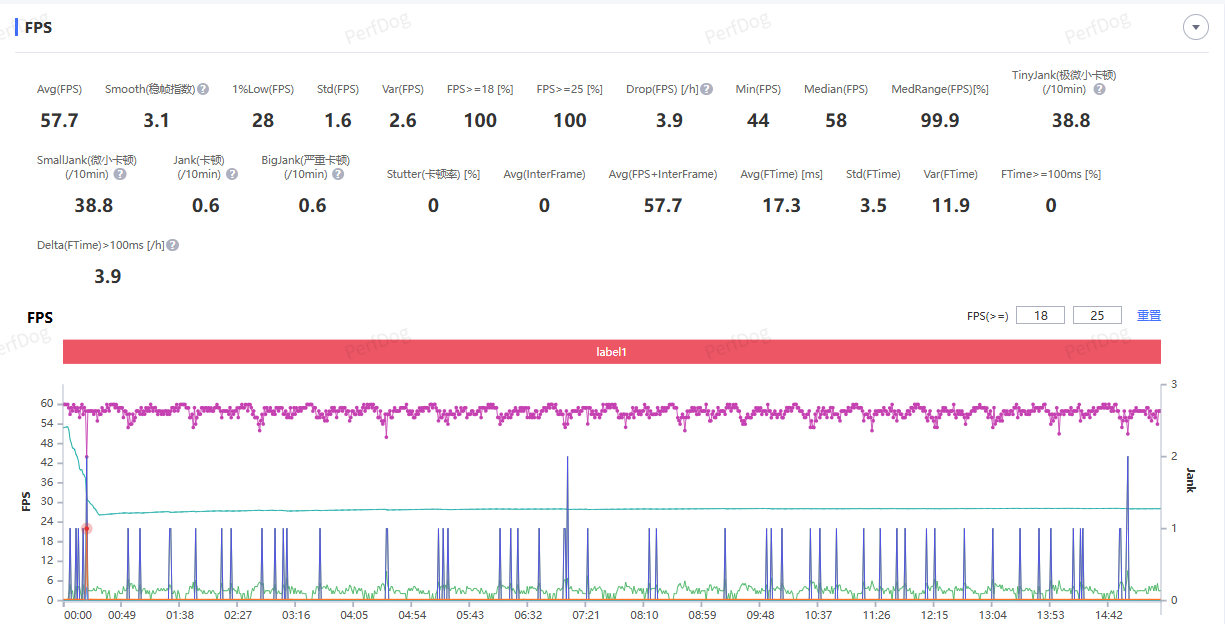Open the TinyJank(极微小卡顿) help tooltip icon

1099,89
